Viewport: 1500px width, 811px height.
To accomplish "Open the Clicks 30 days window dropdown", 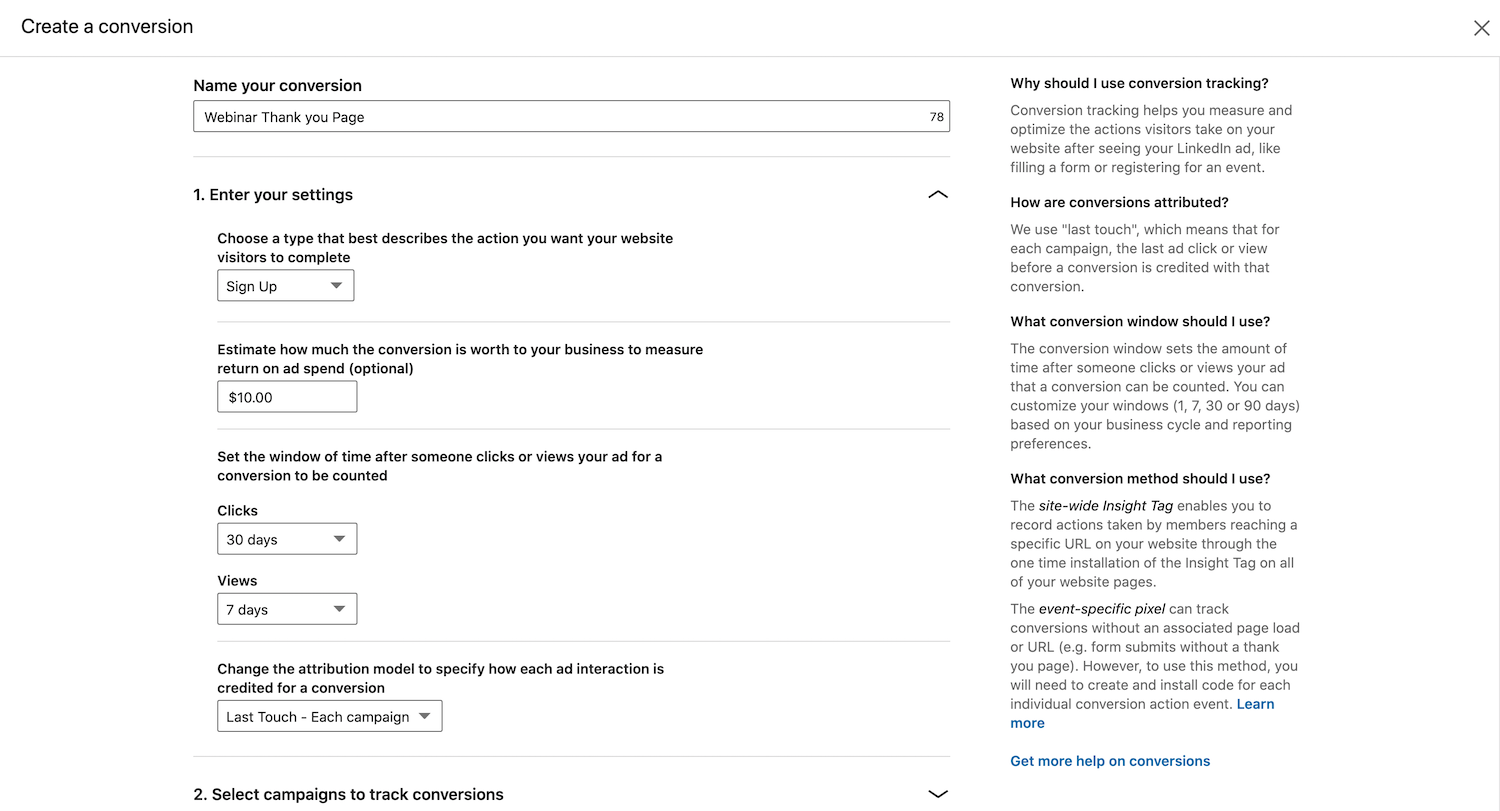I will 287,539.
